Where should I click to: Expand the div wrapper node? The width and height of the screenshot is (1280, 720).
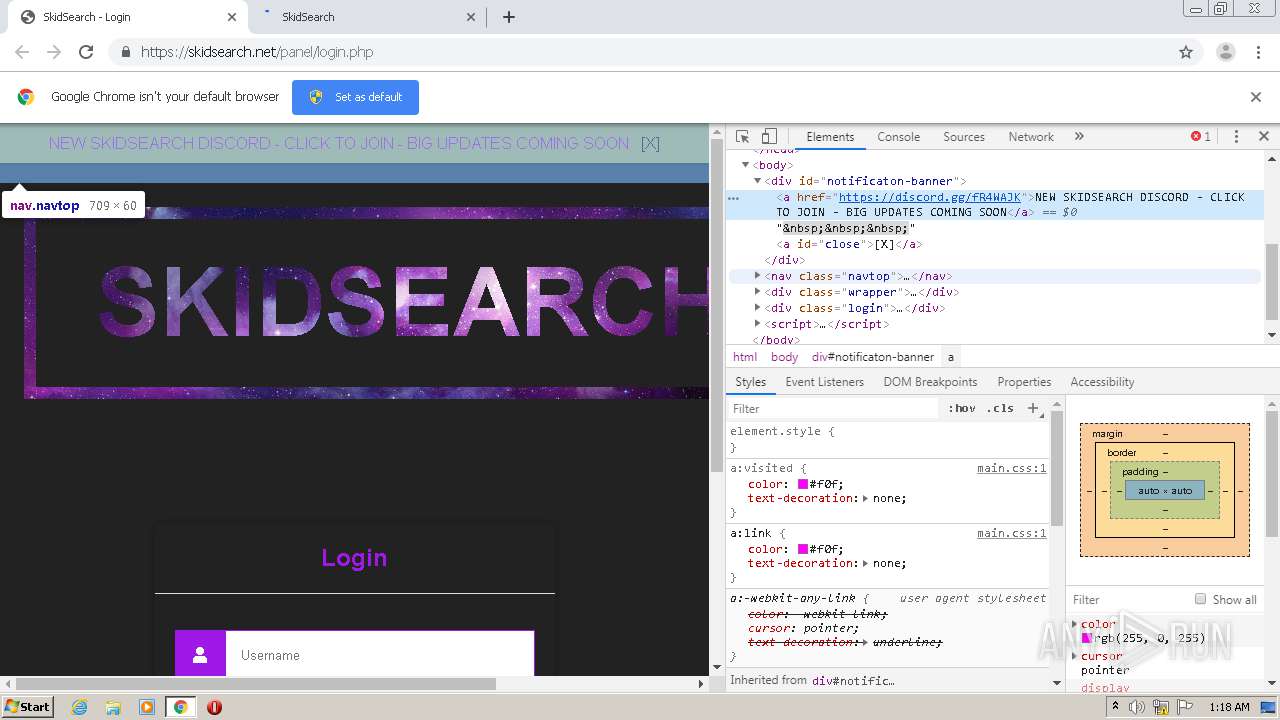(x=758, y=292)
